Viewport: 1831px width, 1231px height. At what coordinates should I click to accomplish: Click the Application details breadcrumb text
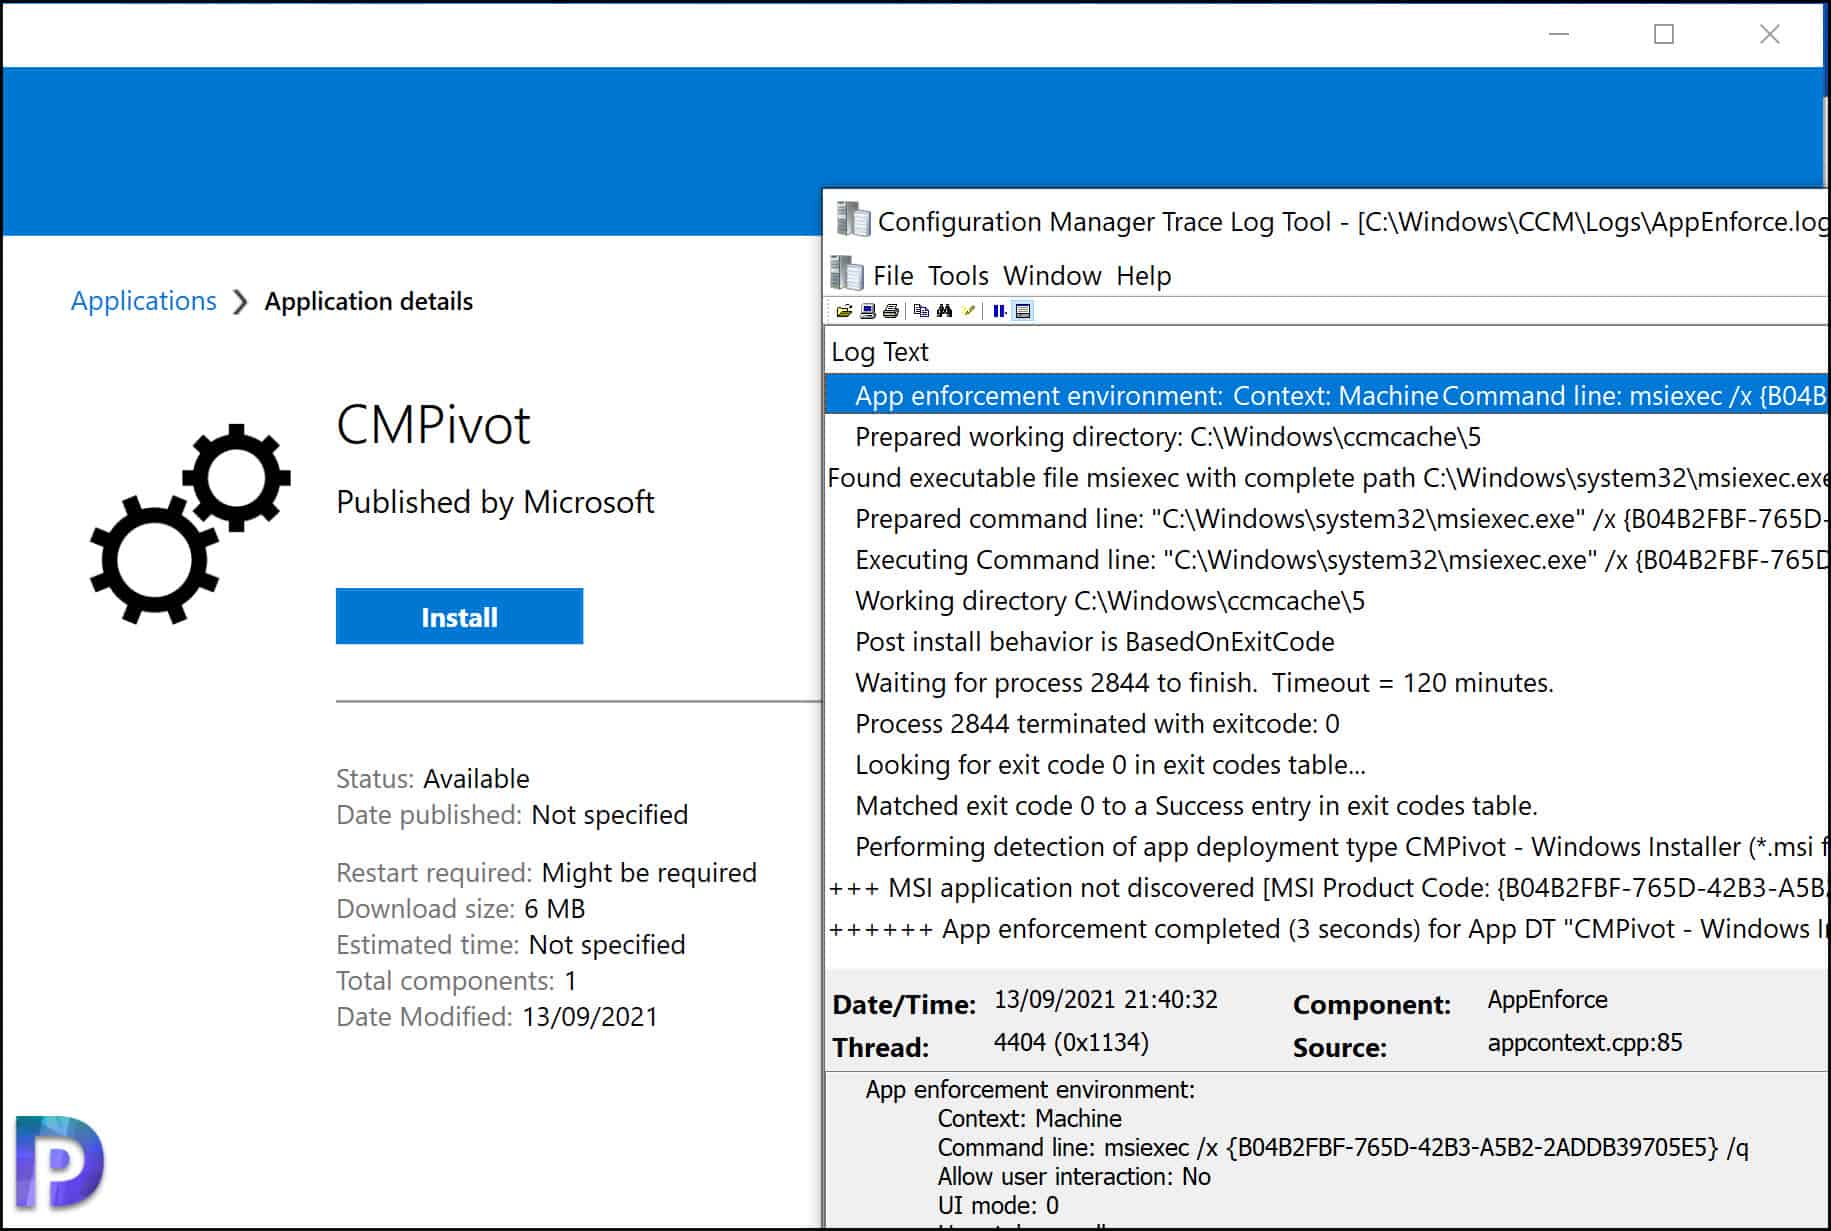point(368,301)
